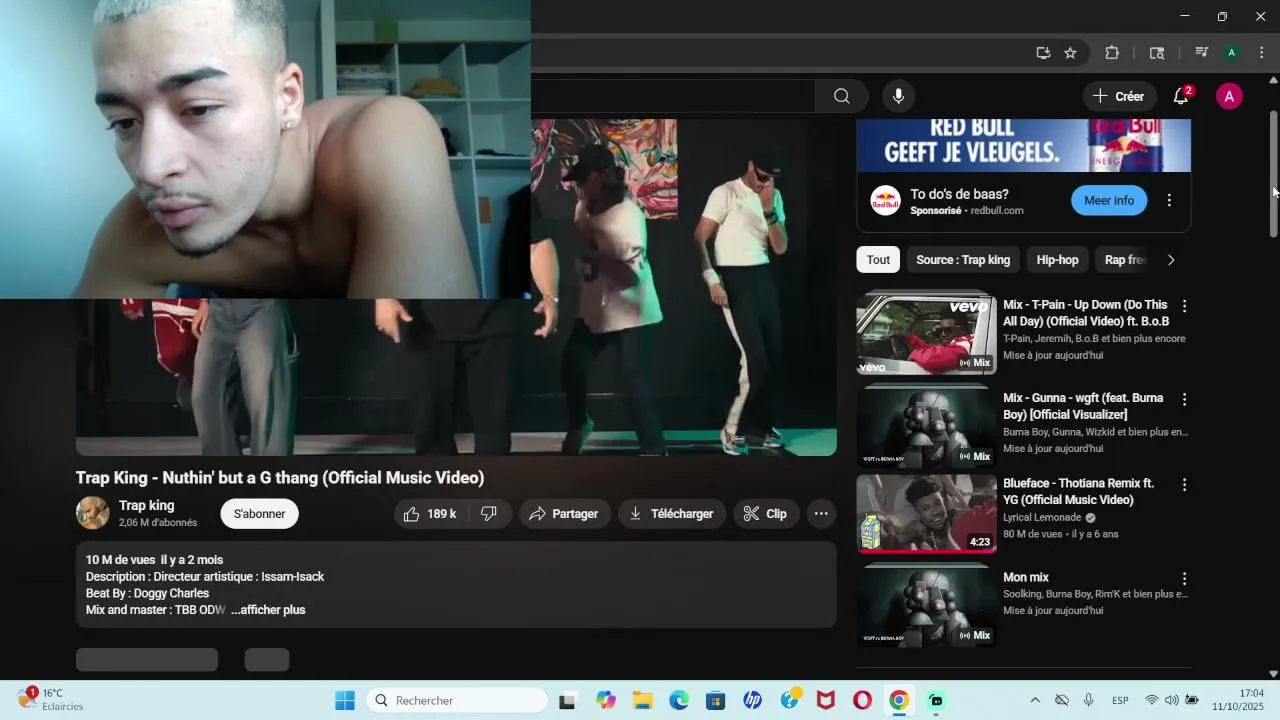Open Windows Start menu

click(345, 700)
